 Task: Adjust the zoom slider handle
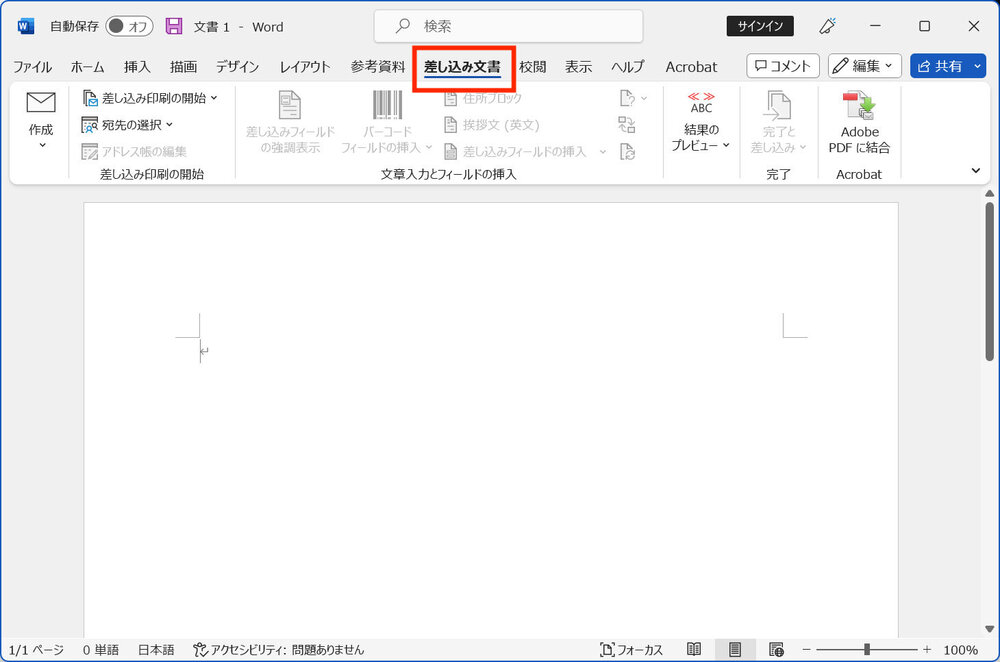tap(867, 650)
